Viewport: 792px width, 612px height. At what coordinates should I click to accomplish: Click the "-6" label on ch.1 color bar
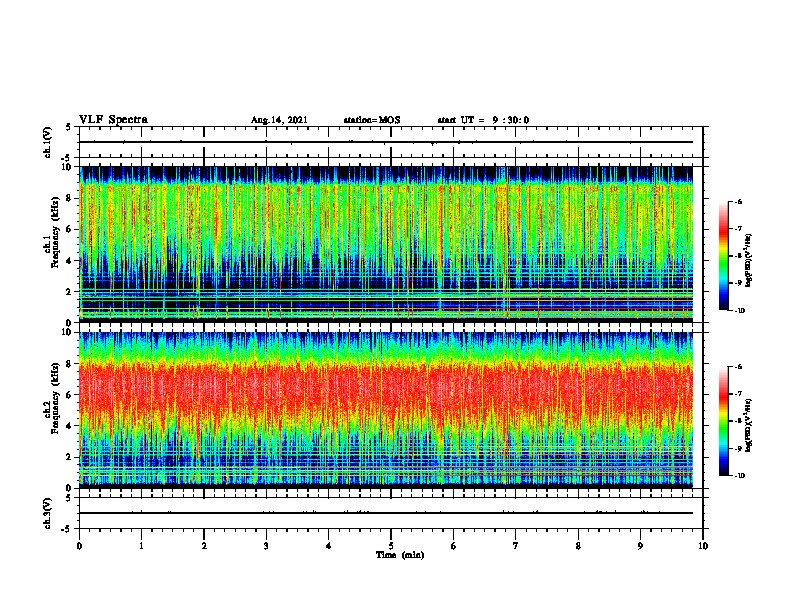[738, 201]
